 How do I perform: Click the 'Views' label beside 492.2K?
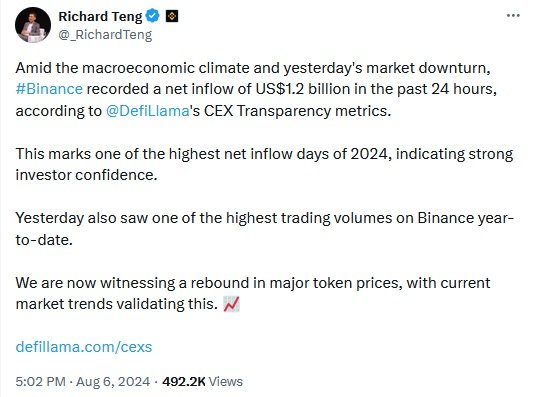click(x=225, y=381)
